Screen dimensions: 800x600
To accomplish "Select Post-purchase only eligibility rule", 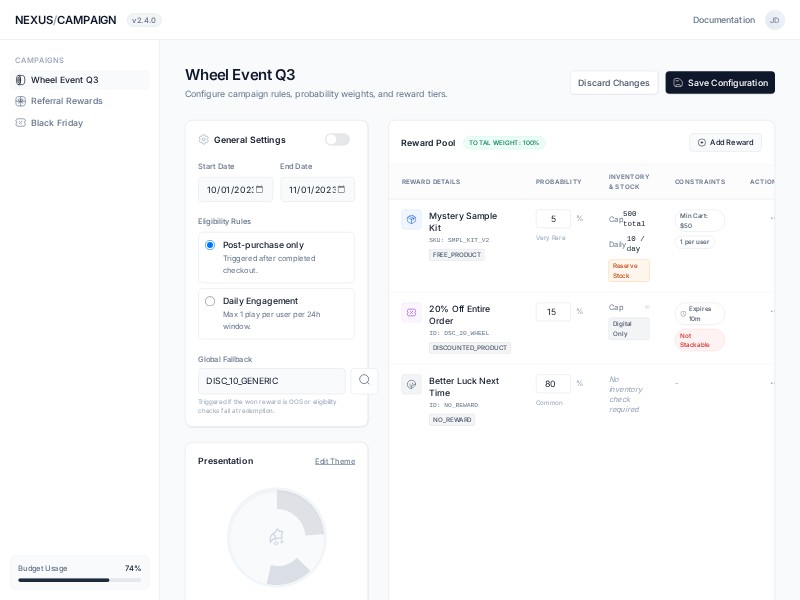I will (x=276, y=257).
